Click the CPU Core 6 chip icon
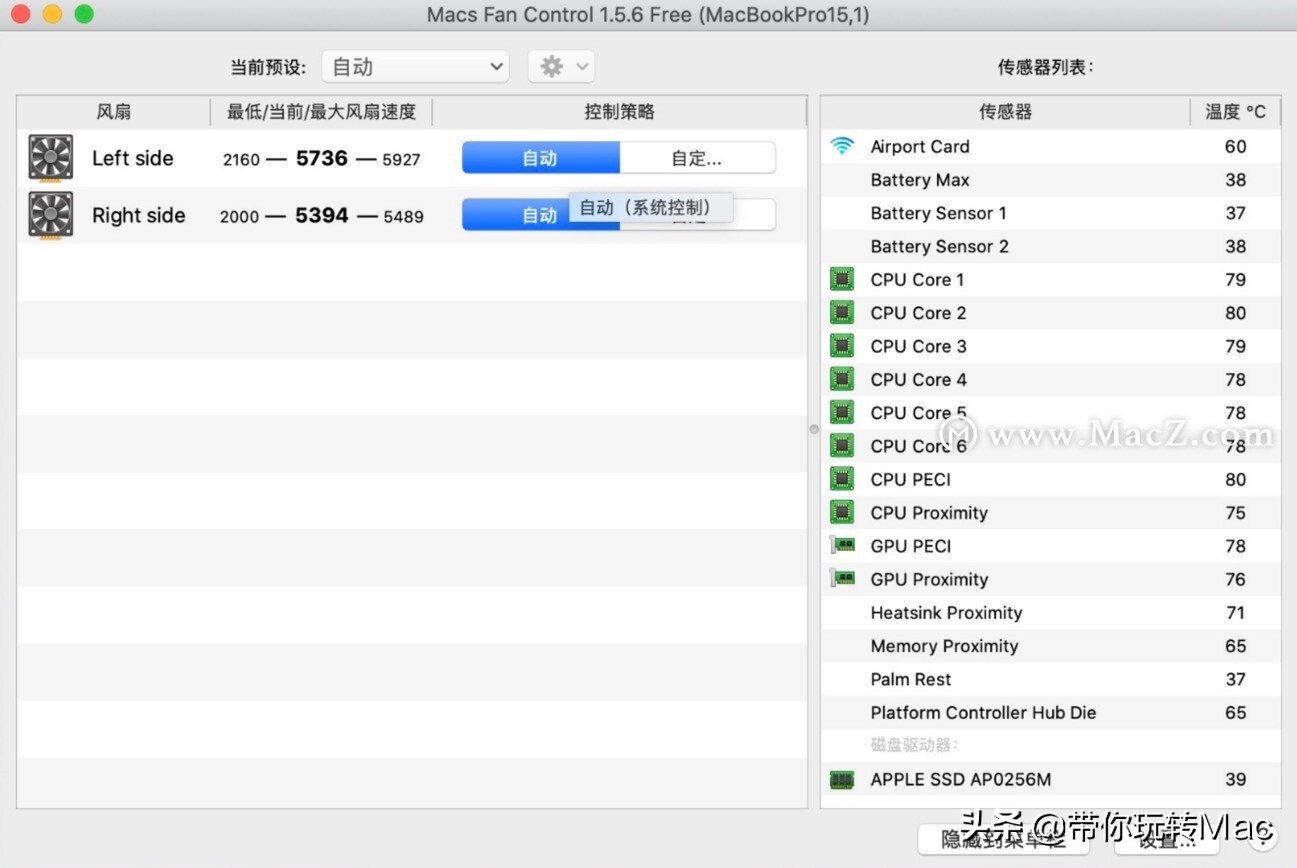1297x868 pixels. pyautogui.click(x=842, y=446)
